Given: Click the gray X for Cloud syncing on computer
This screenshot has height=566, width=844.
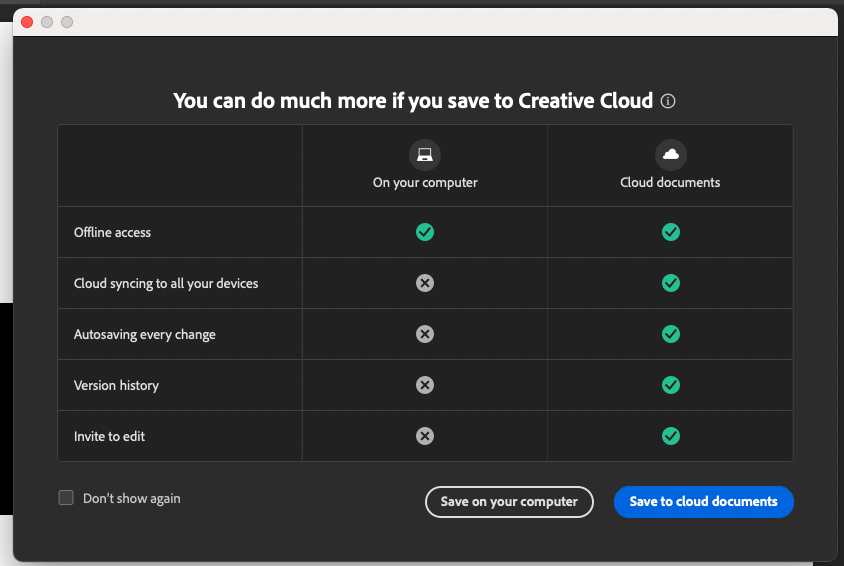Looking at the screenshot, I should point(425,283).
